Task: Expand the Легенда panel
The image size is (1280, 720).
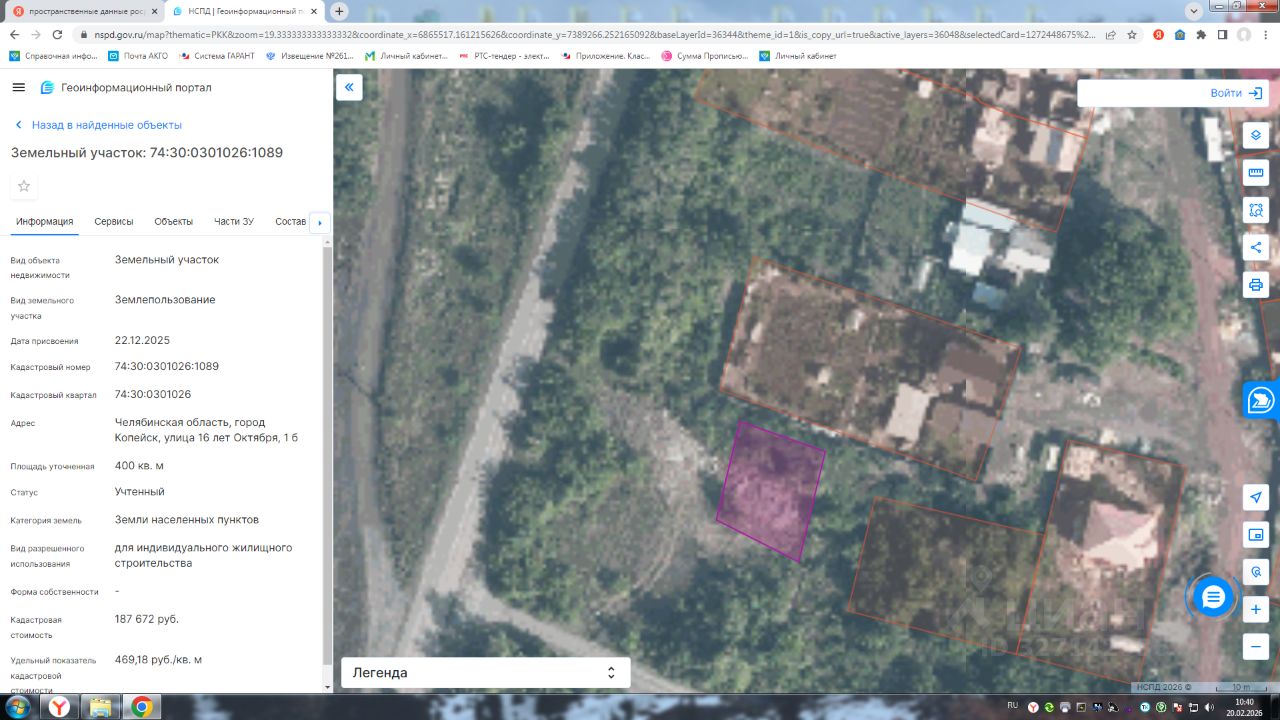Action: tap(485, 673)
